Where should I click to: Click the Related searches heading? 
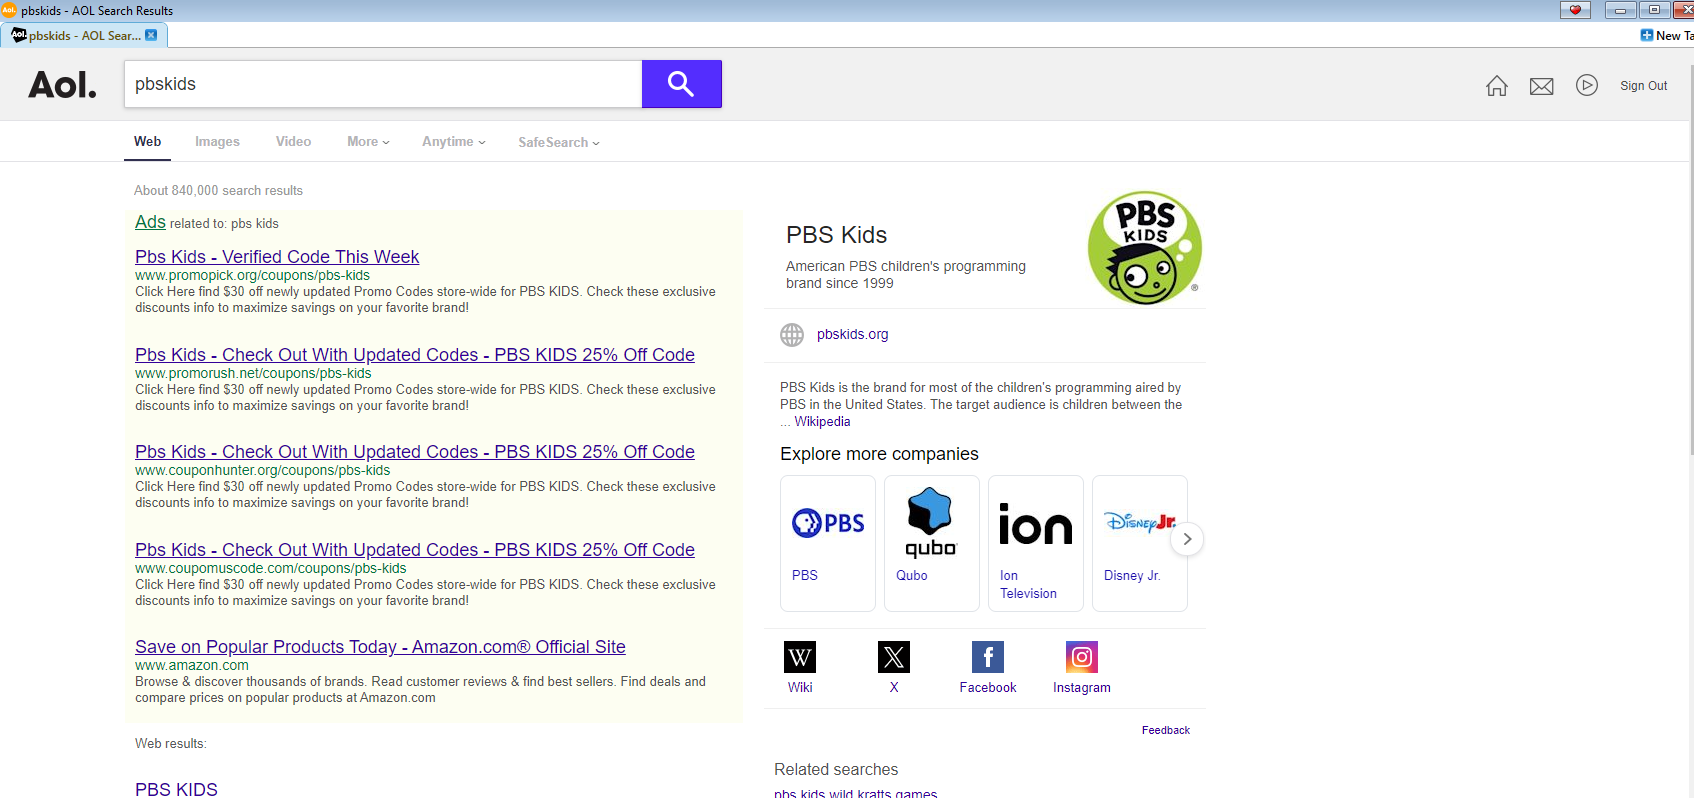(x=836, y=770)
